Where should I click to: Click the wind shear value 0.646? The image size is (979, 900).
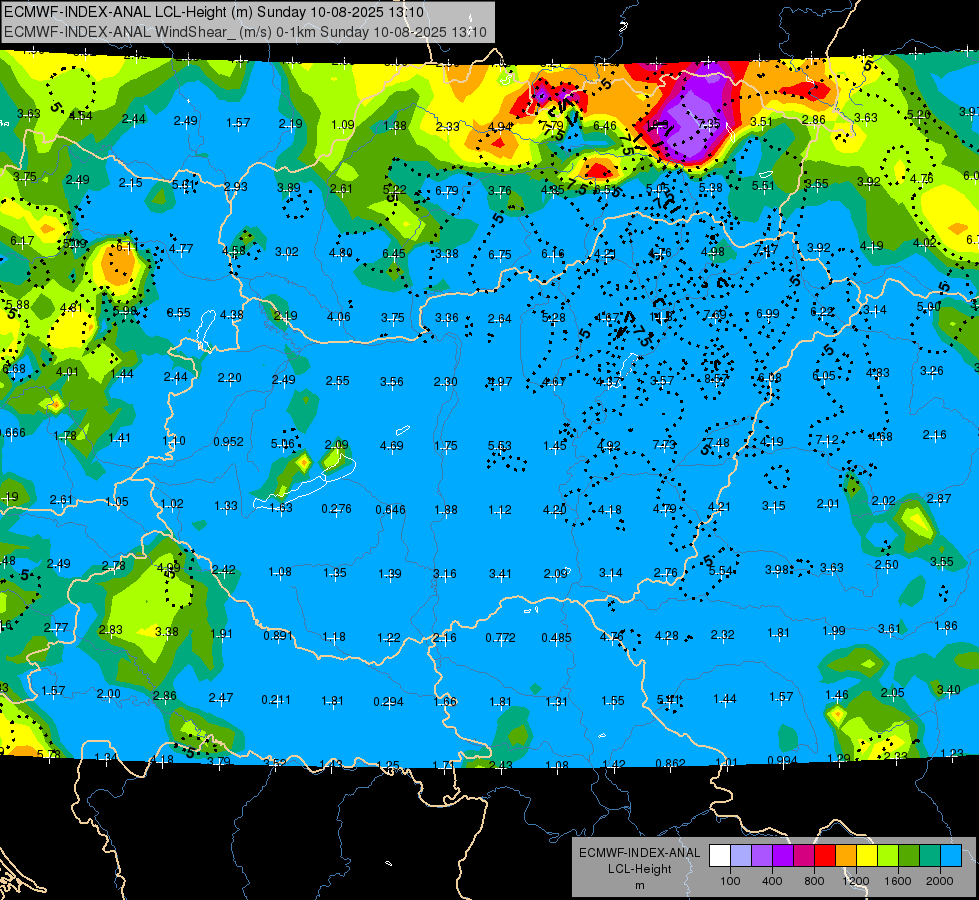(x=390, y=510)
